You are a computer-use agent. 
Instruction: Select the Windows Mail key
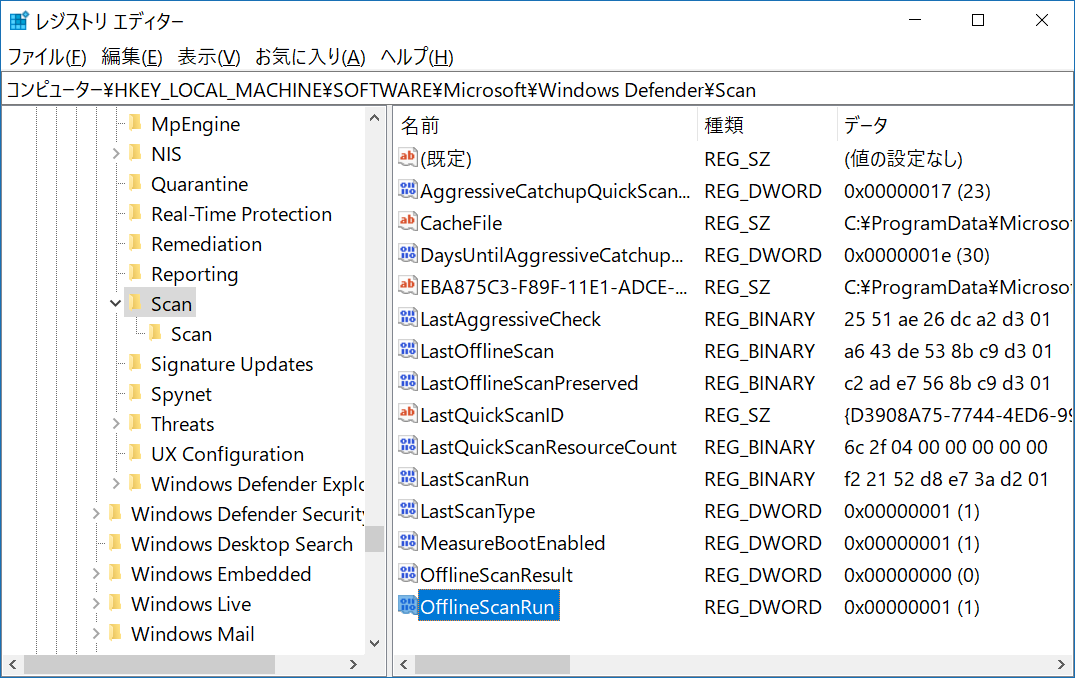(x=193, y=633)
